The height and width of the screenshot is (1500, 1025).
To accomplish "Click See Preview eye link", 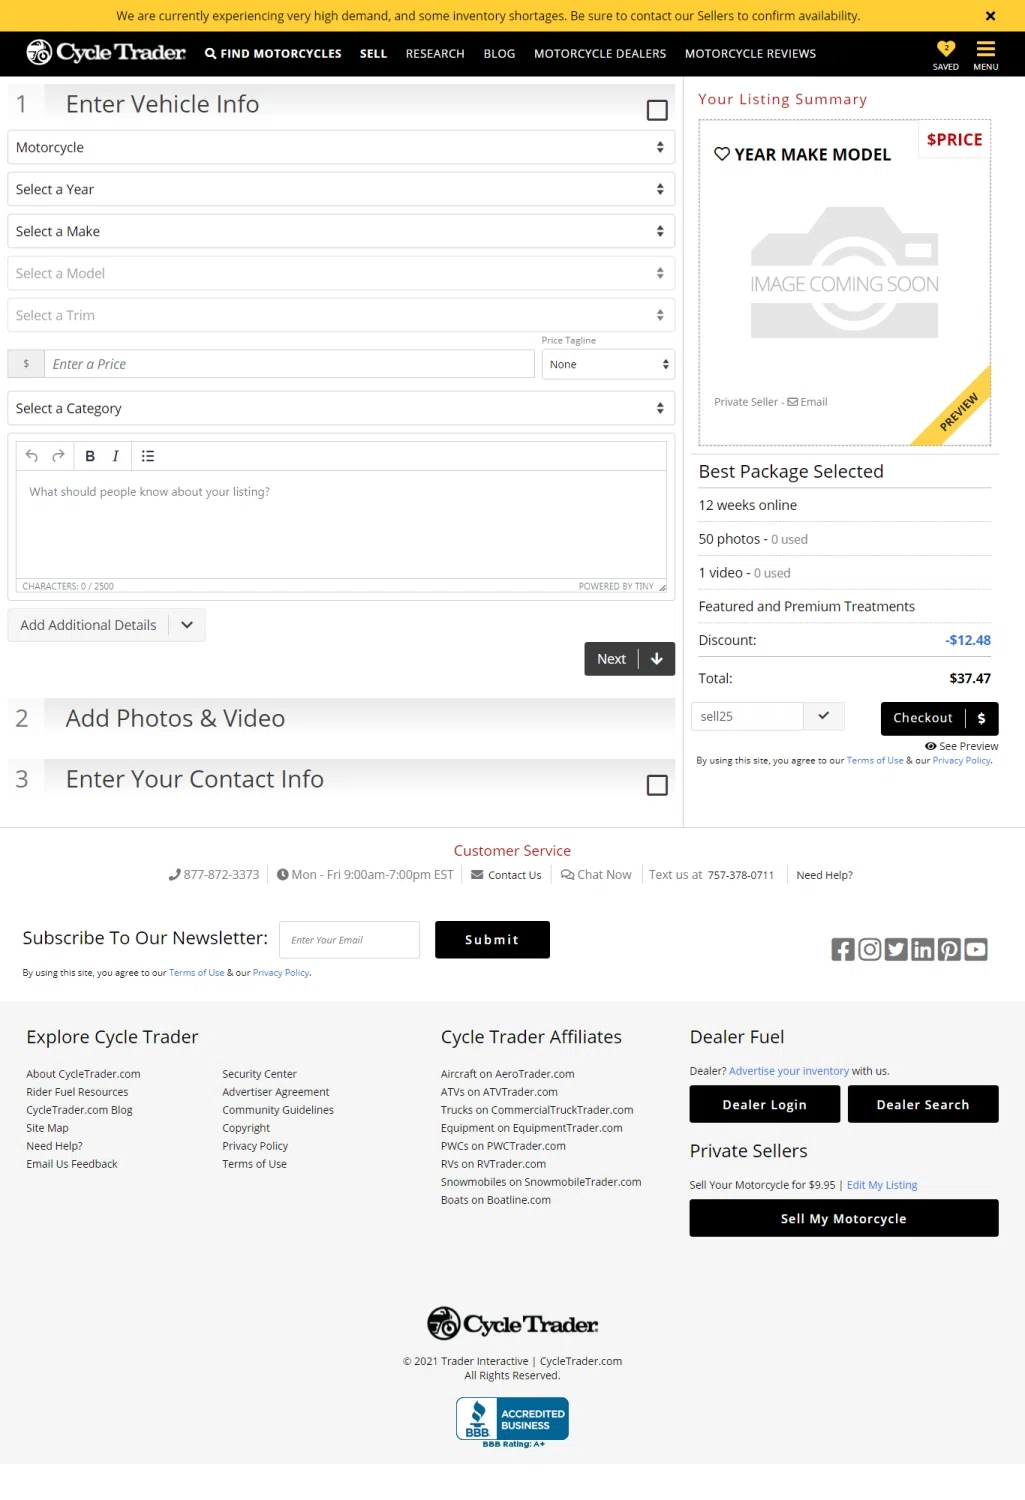I will click(962, 746).
